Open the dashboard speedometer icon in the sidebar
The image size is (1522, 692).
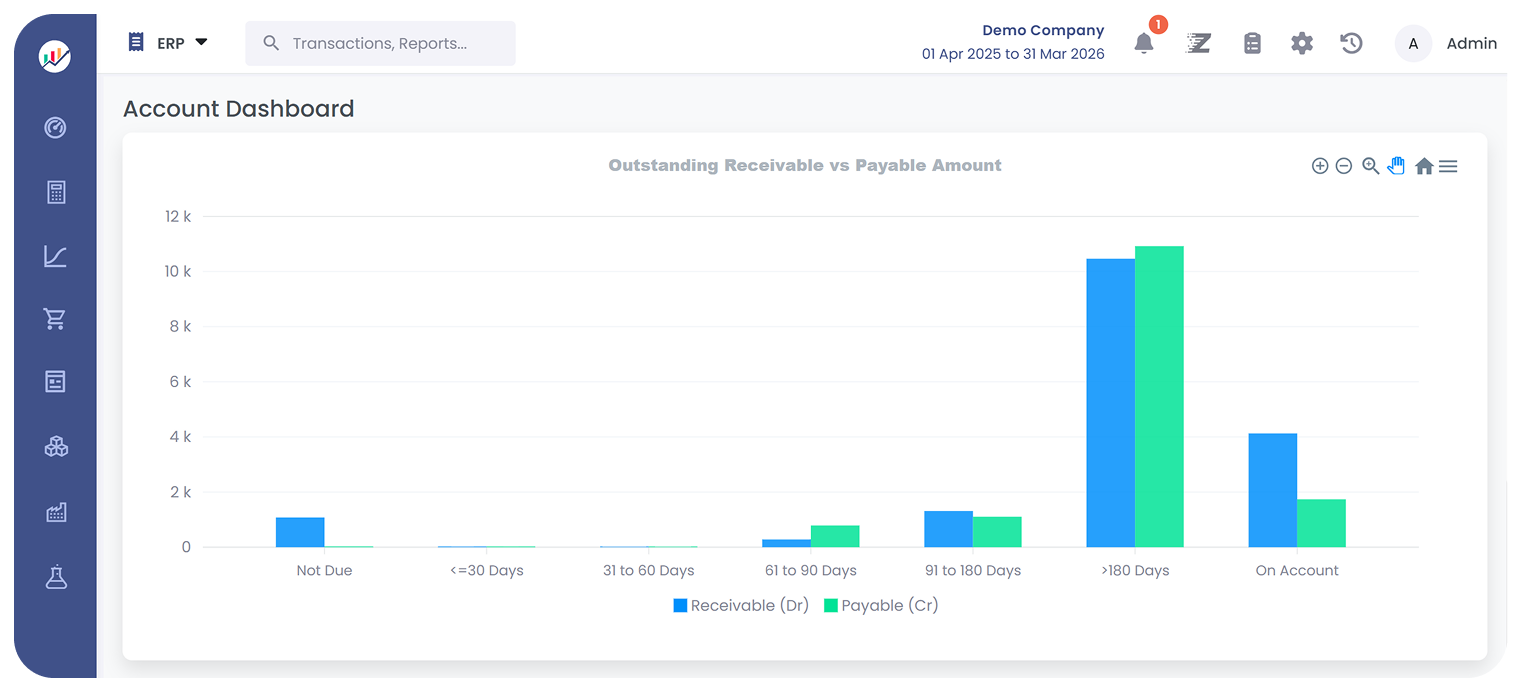point(55,128)
